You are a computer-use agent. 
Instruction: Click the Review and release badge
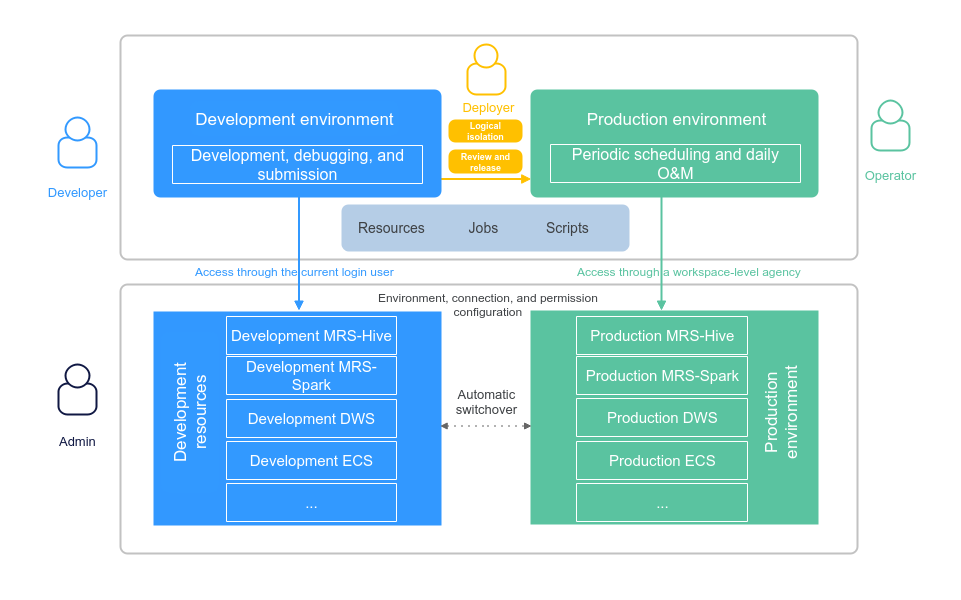point(485,162)
